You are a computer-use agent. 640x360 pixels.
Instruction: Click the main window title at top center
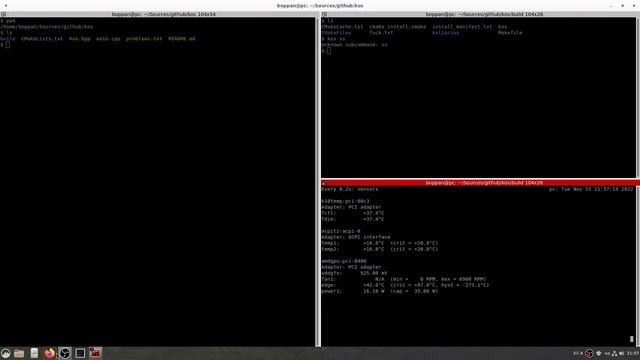[320, 6]
